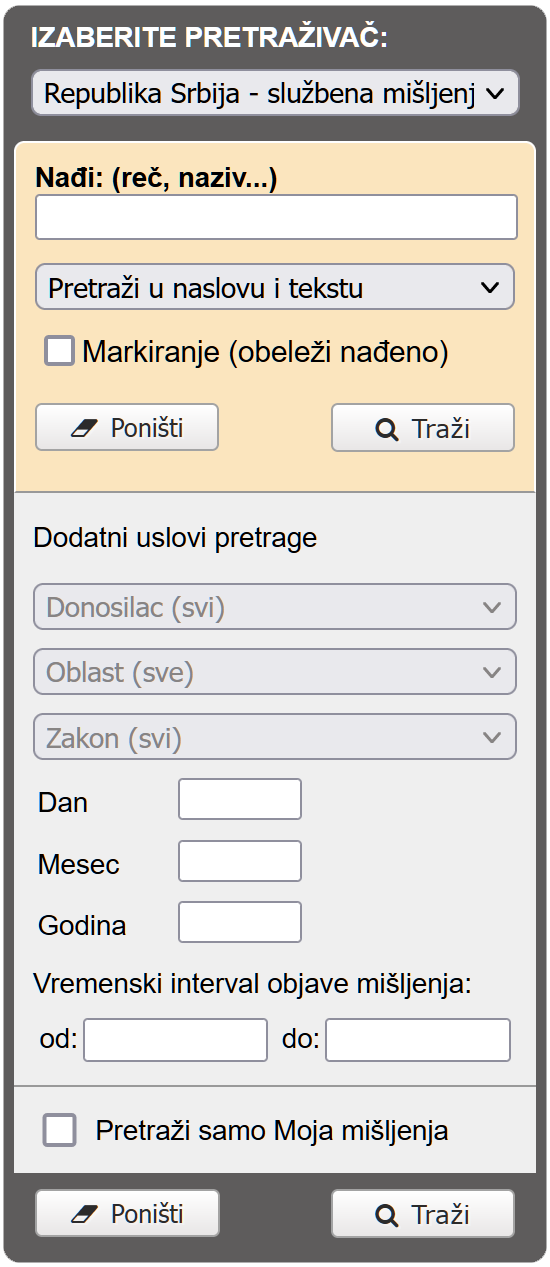Click the chevron arrow of Zakon dropdown
This screenshot has width=550, height=1267.
[x=491, y=738]
